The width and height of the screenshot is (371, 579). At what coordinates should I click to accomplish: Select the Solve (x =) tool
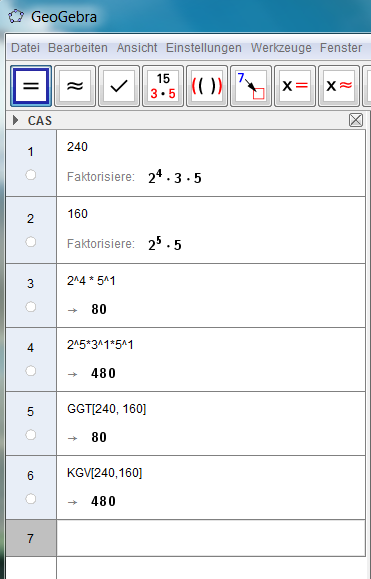[295, 86]
